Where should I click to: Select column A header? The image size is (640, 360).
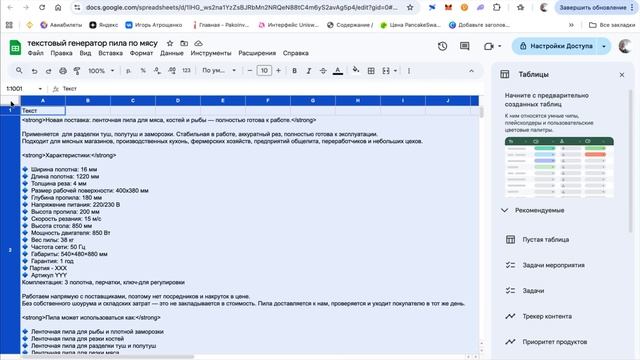(x=43, y=100)
